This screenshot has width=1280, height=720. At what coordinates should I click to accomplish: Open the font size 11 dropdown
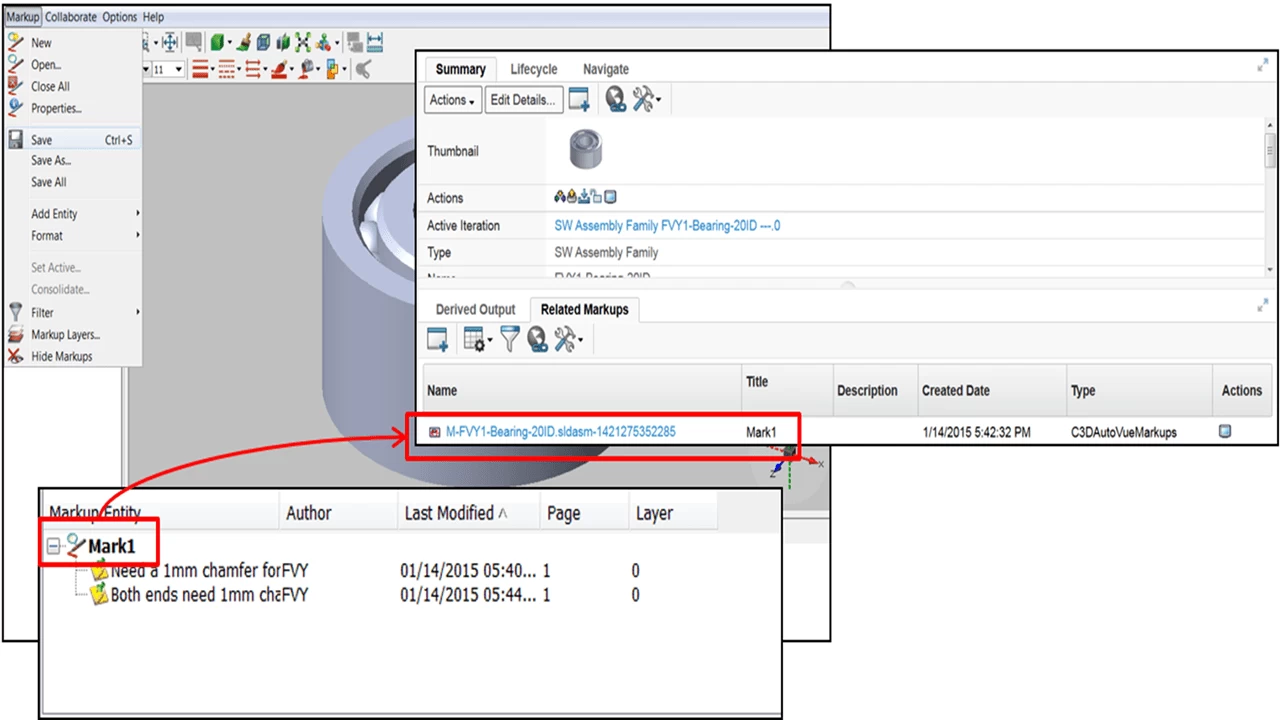[179, 69]
